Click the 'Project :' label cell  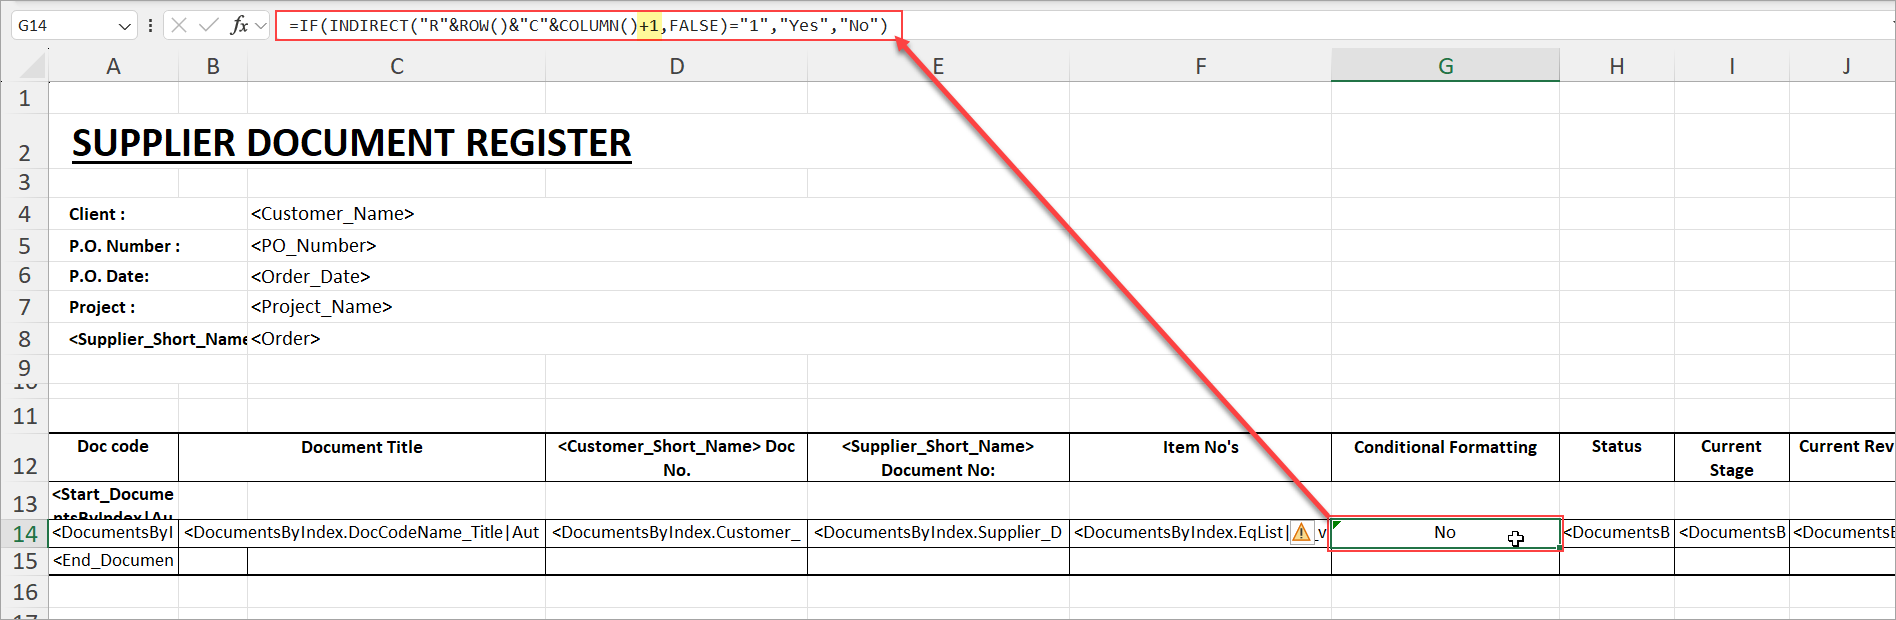pyautogui.click(x=102, y=307)
